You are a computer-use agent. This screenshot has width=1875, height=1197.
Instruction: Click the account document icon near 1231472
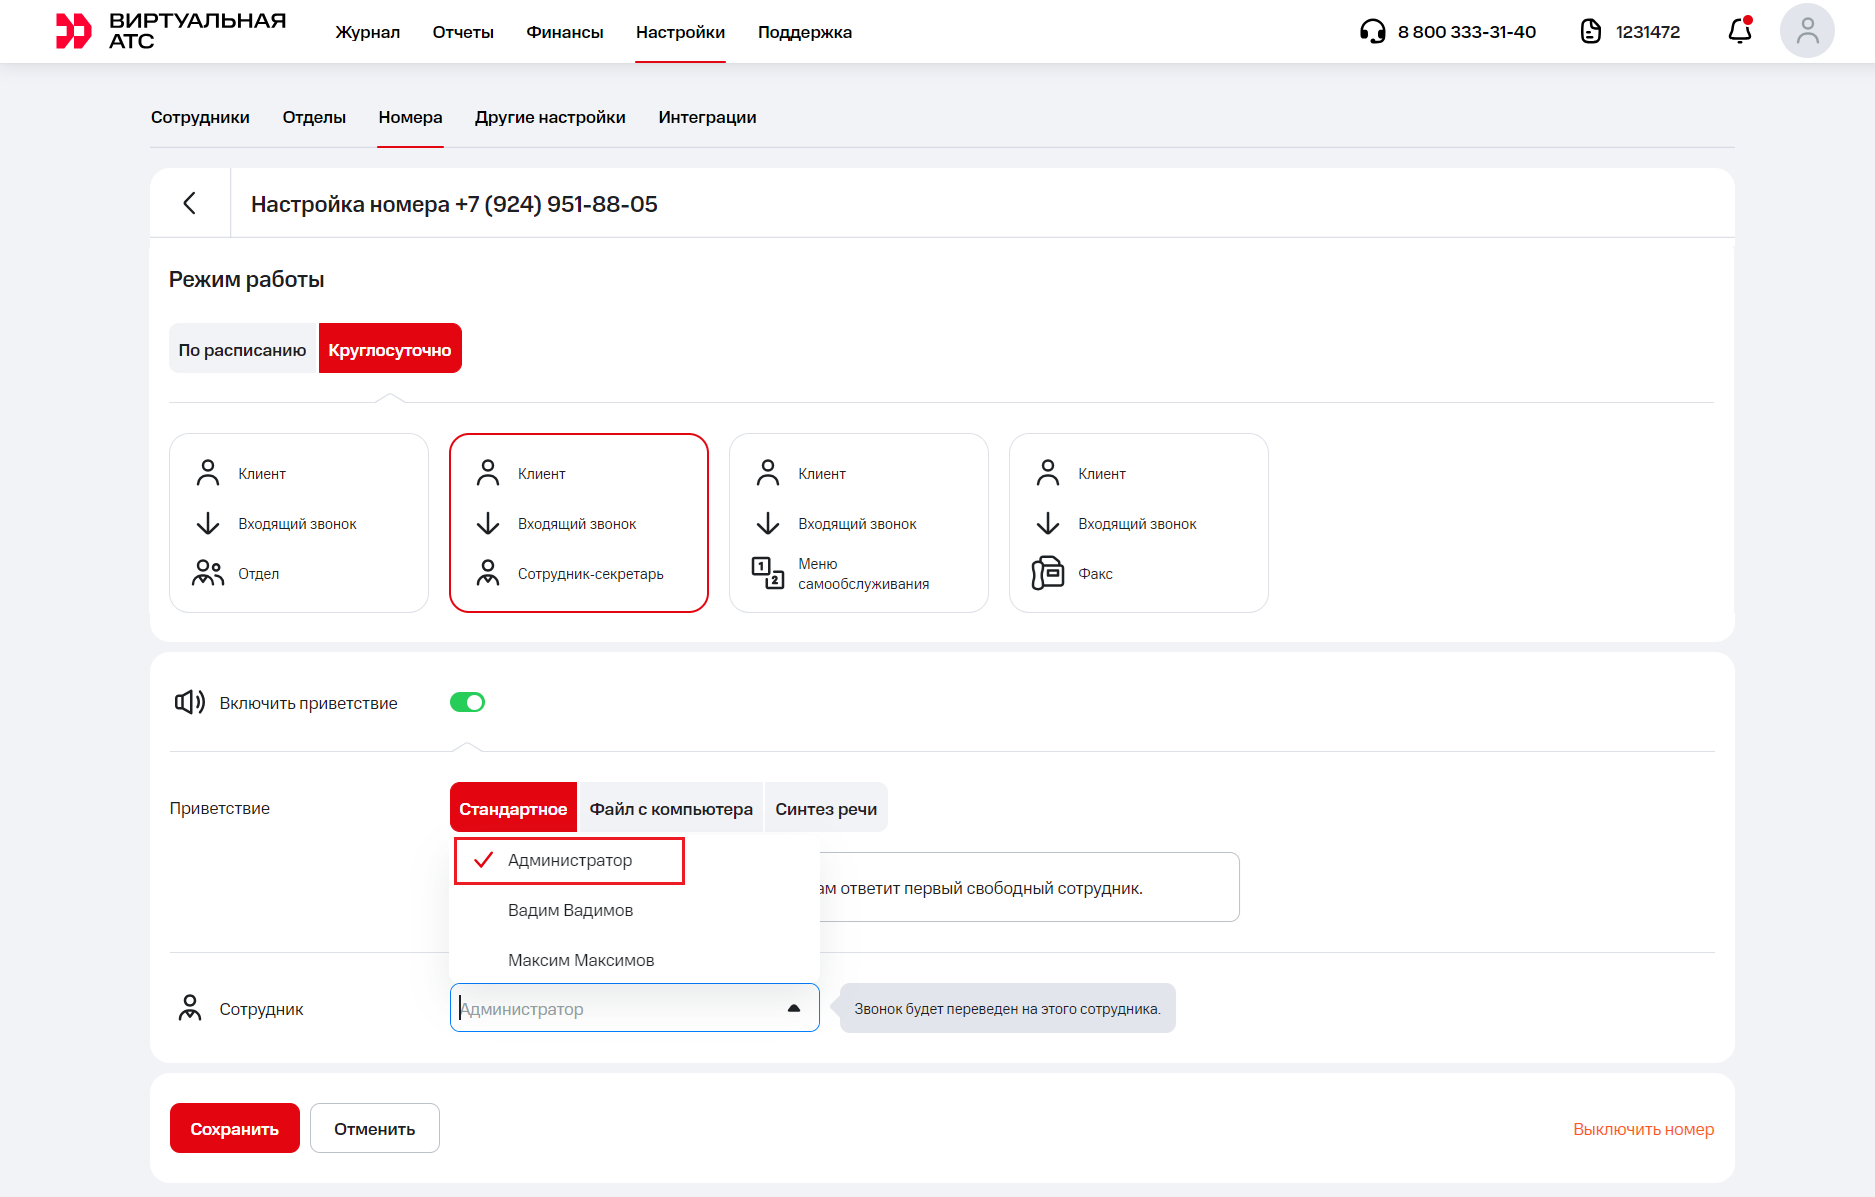tap(1590, 32)
